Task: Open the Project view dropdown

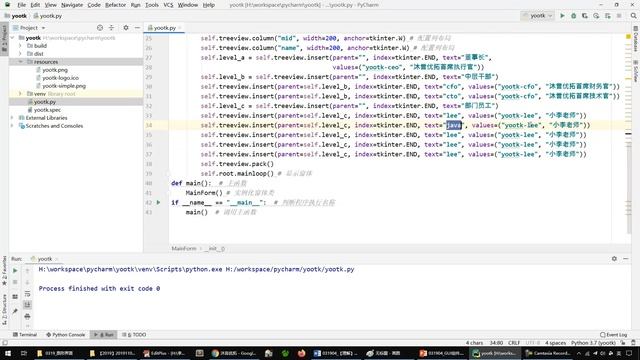Action: [29, 28]
